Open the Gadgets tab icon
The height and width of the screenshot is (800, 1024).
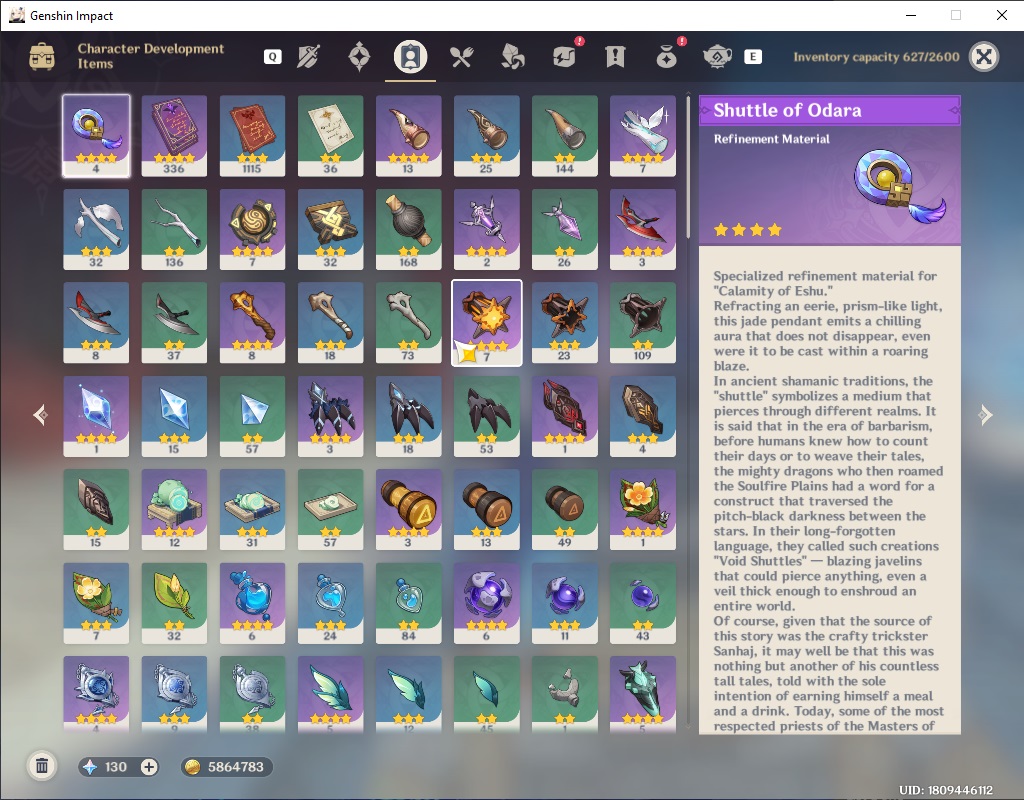566,56
